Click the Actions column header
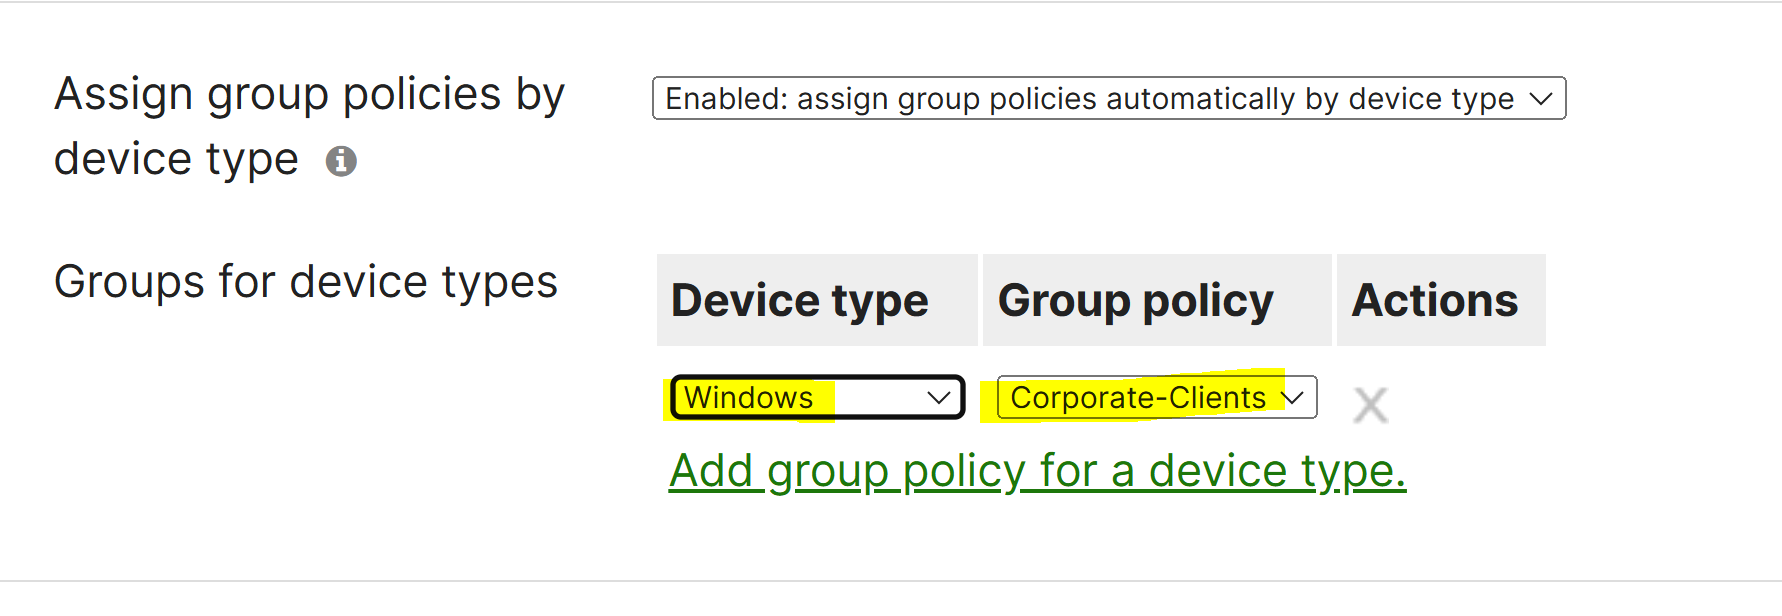The image size is (1782, 616). click(x=1441, y=300)
